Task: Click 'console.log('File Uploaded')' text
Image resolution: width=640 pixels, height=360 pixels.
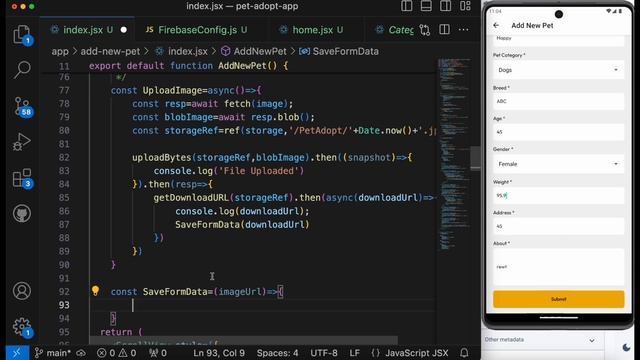Action: pos(229,171)
